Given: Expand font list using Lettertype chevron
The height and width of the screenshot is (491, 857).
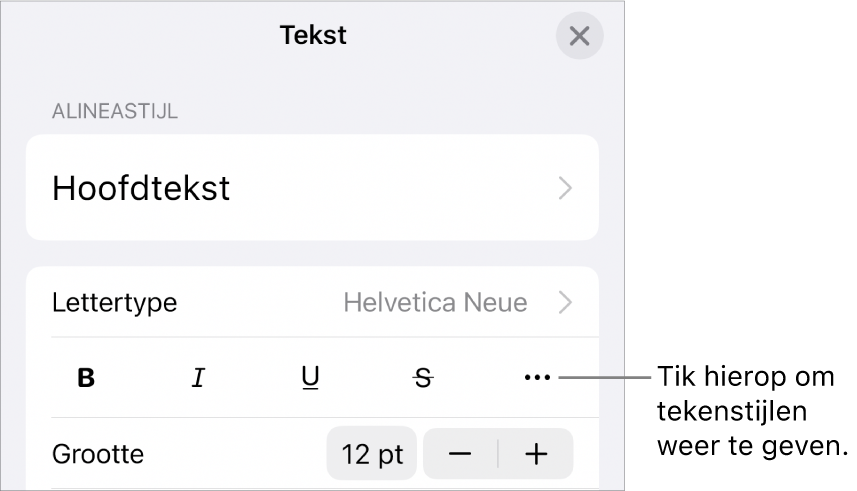Looking at the screenshot, I should [x=566, y=302].
